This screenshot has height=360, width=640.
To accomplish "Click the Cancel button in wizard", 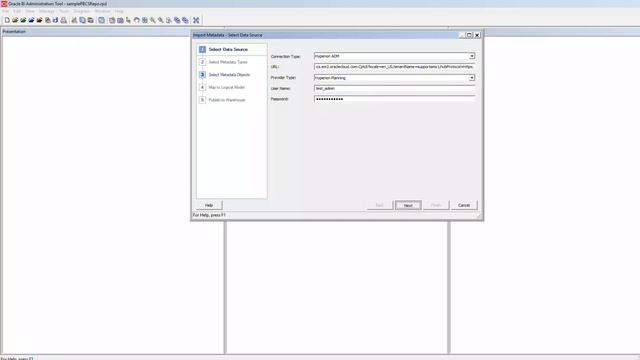I will point(464,205).
